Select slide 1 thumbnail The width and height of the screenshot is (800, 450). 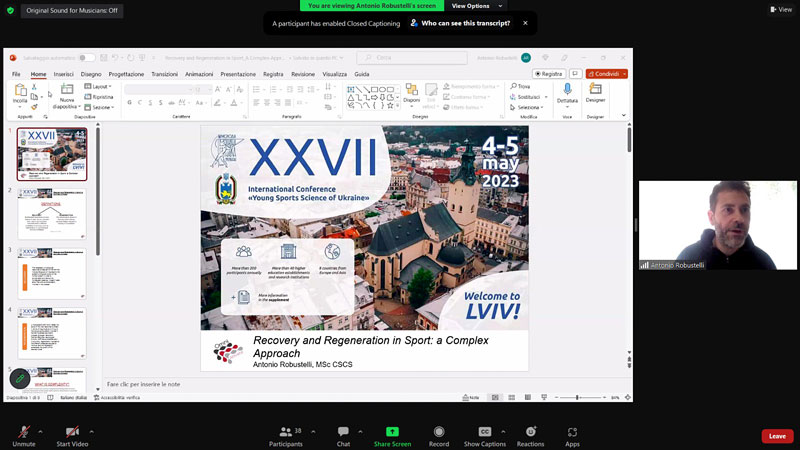(52, 154)
